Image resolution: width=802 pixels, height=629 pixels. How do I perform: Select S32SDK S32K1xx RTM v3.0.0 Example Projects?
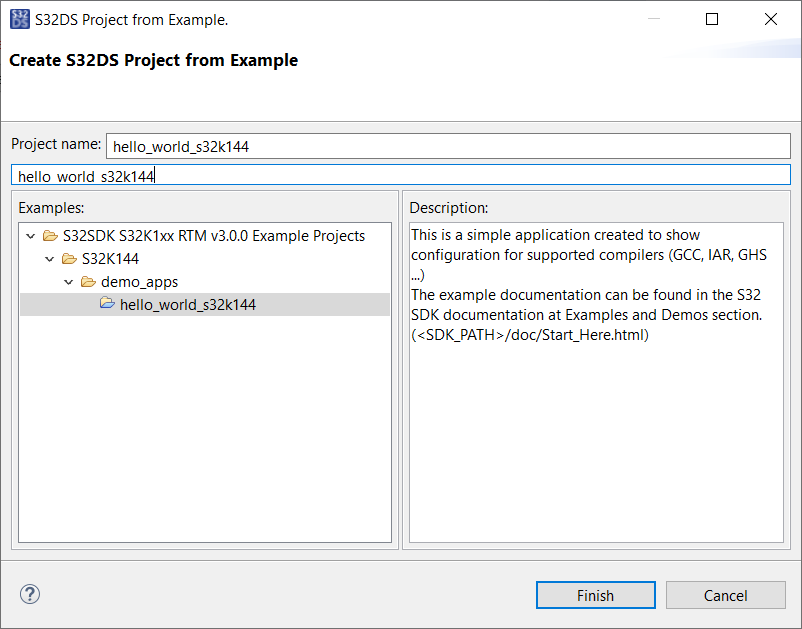tap(213, 236)
